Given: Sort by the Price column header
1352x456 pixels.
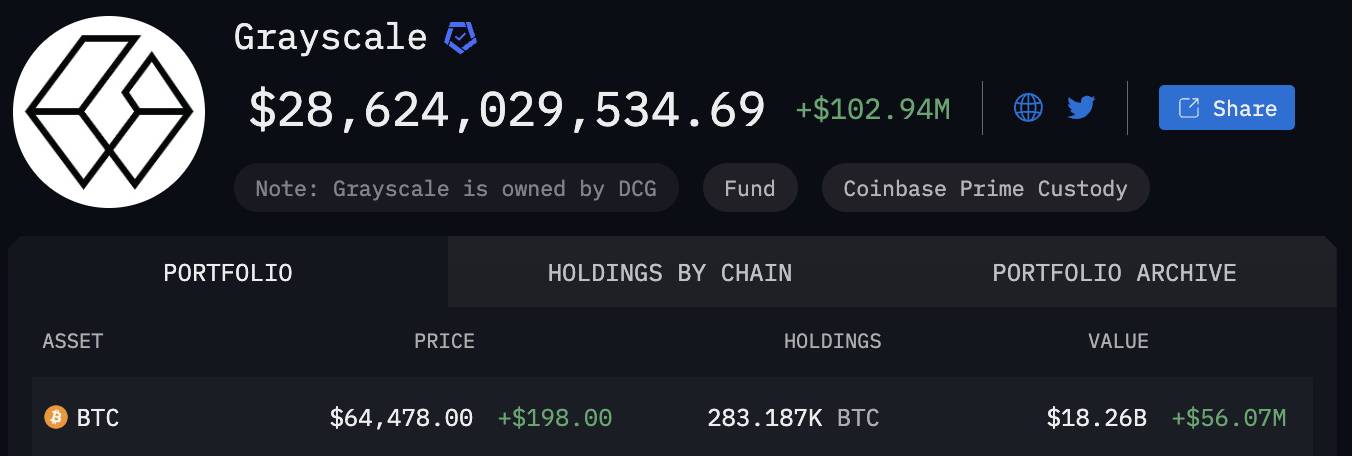Looking at the screenshot, I should pos(444,341).
